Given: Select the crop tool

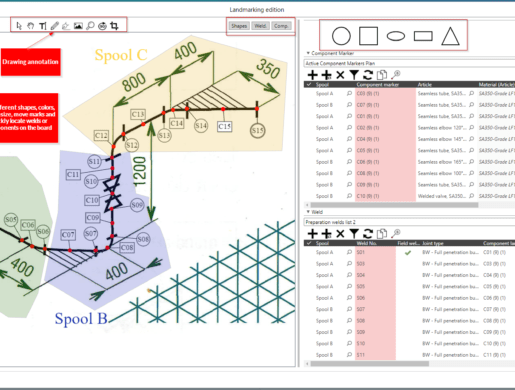Looking at the screenshot, I should [114, 26].
